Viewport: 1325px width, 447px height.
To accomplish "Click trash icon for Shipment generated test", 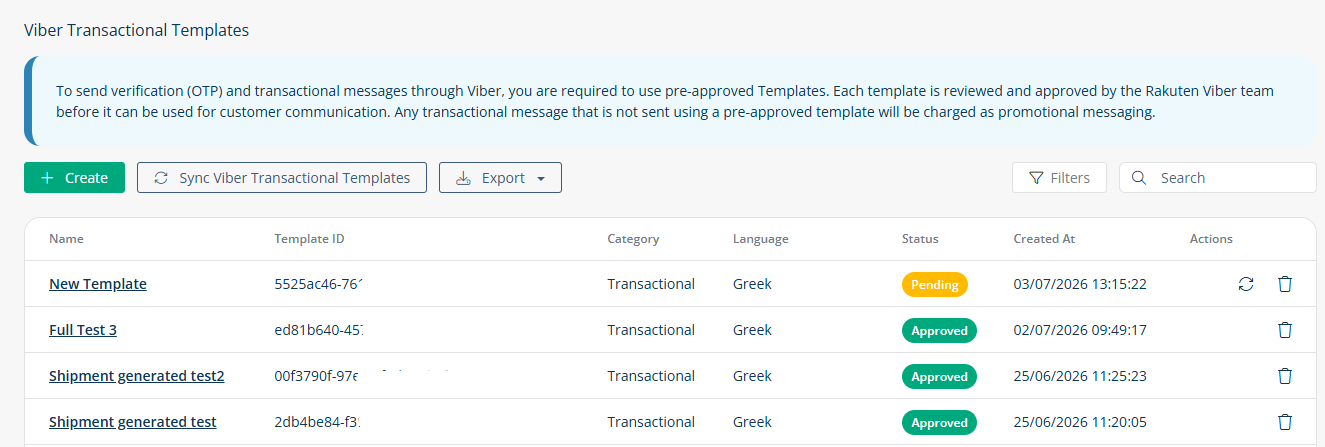I will click(x=1285, y=422).
